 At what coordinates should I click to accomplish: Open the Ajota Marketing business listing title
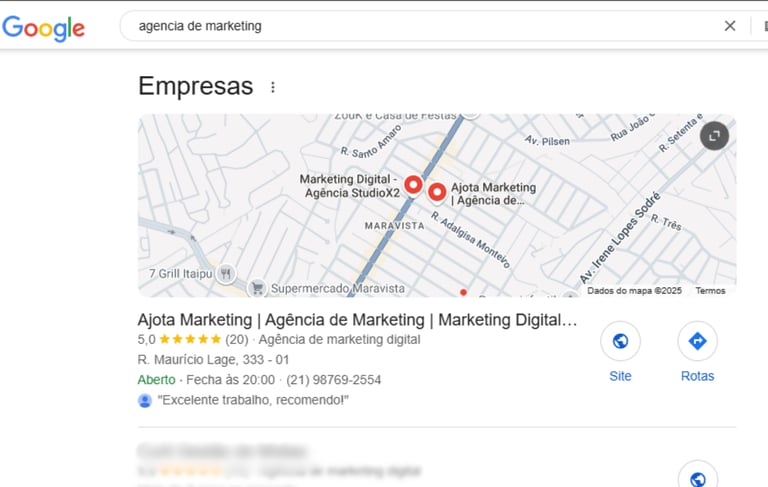358,320
